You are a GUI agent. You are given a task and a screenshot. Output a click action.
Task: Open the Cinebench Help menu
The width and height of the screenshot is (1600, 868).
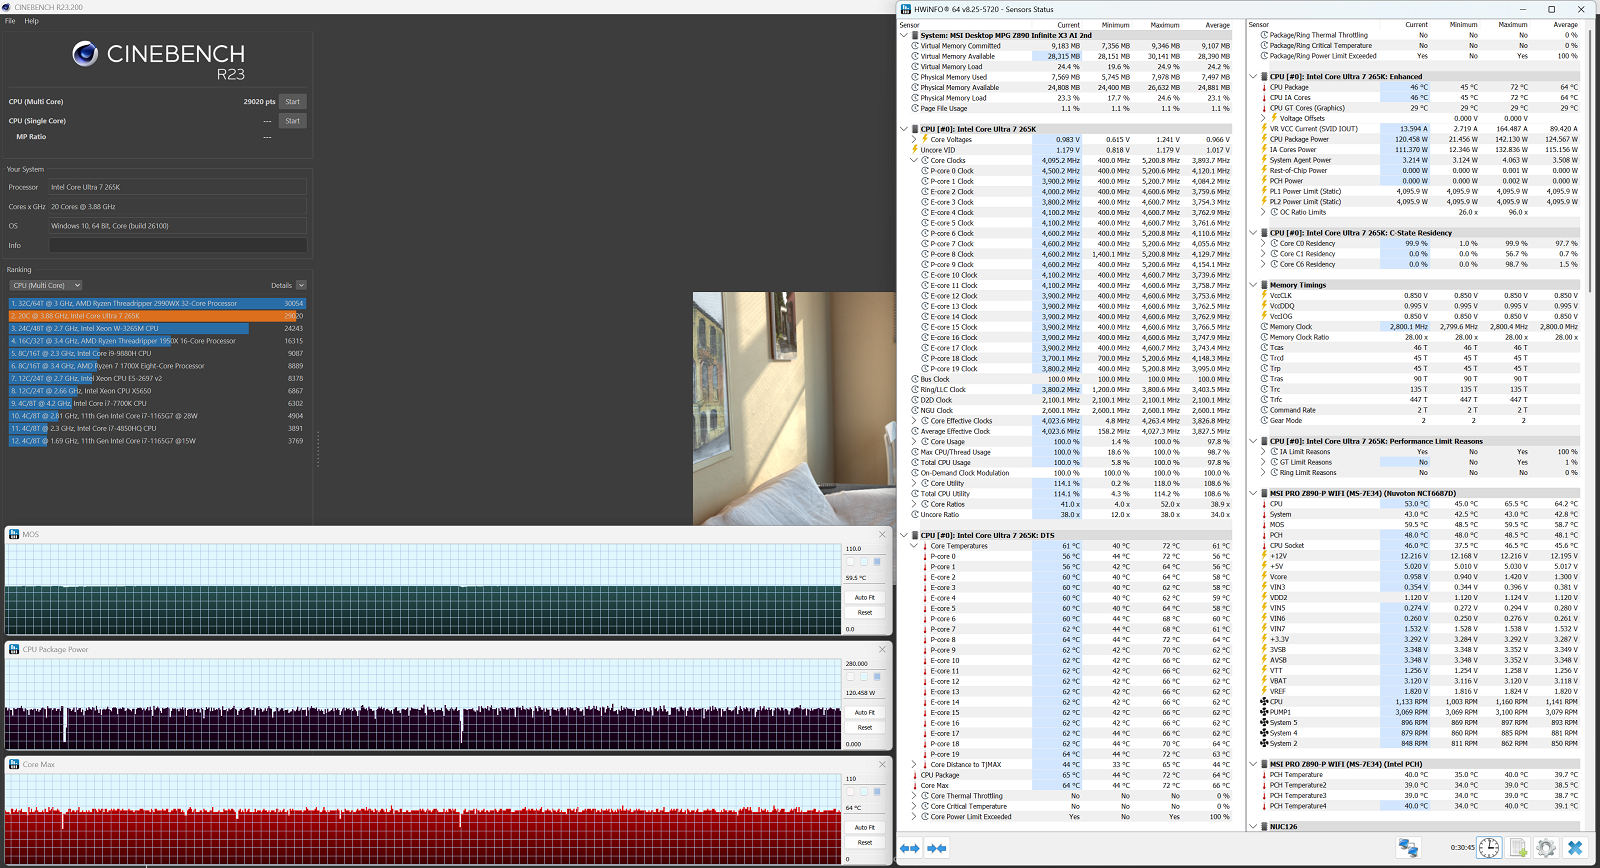[x=32, y=21]
